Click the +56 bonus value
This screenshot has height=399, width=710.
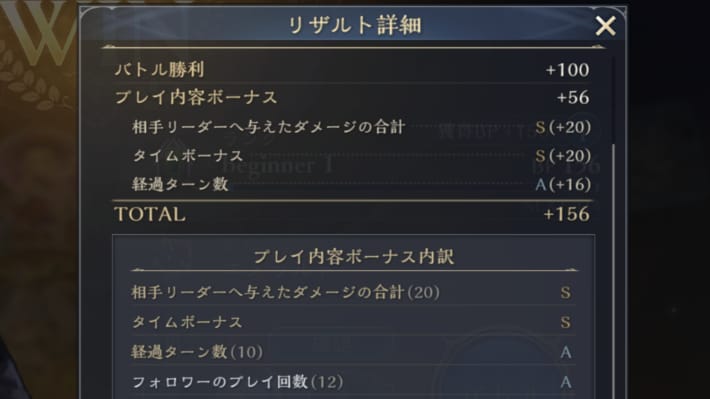(x=573, y=97)
